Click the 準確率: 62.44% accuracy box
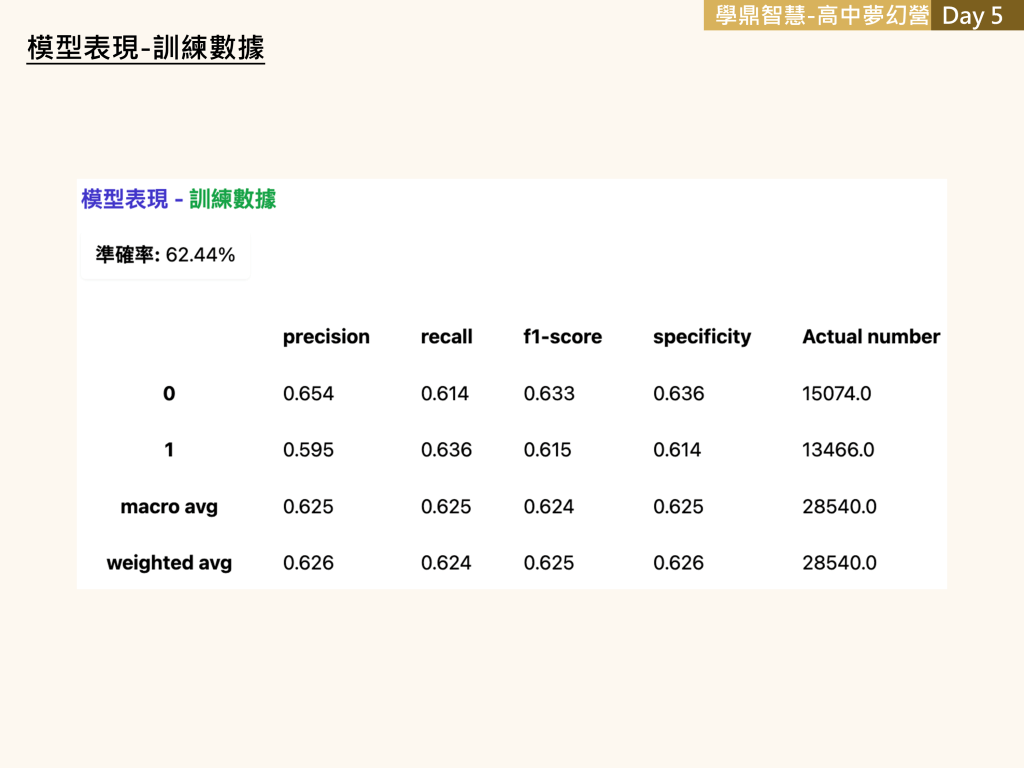Screen dimensions: 1024x768 click(x=165, y=255)
